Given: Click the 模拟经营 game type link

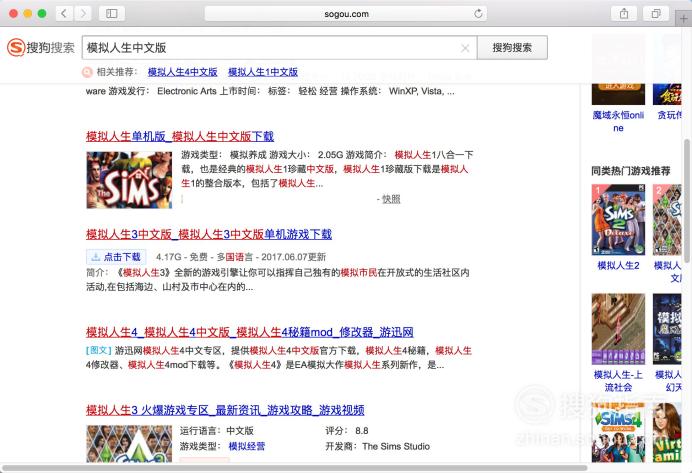Looking at the screenshot, I should (247, 446).
